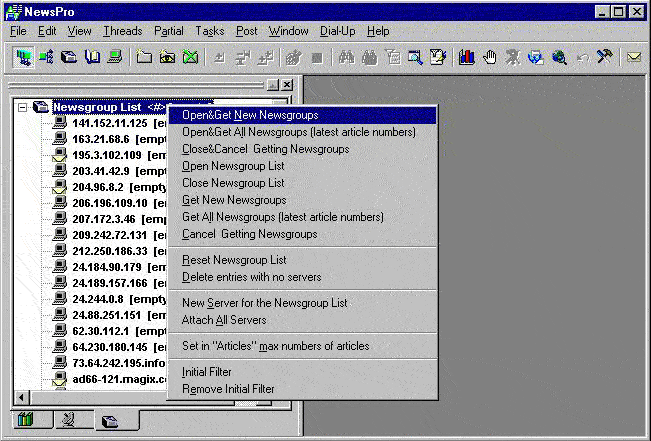
Task: Click the globe with magnifier icon
Action: (x=559, y=57)
